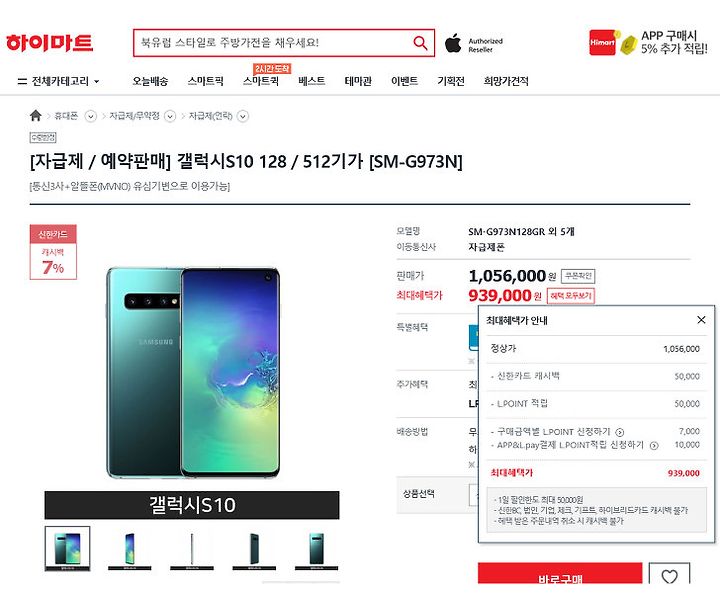Screen dimensions: 720x593
Task: Open the Himart logo home page
Action: (x=50, y=43)
